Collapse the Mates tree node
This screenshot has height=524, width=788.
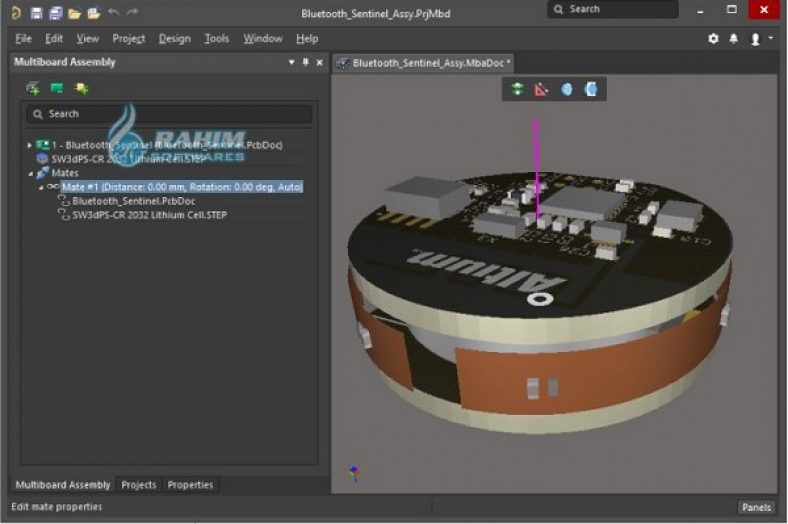tap(29, 173)
